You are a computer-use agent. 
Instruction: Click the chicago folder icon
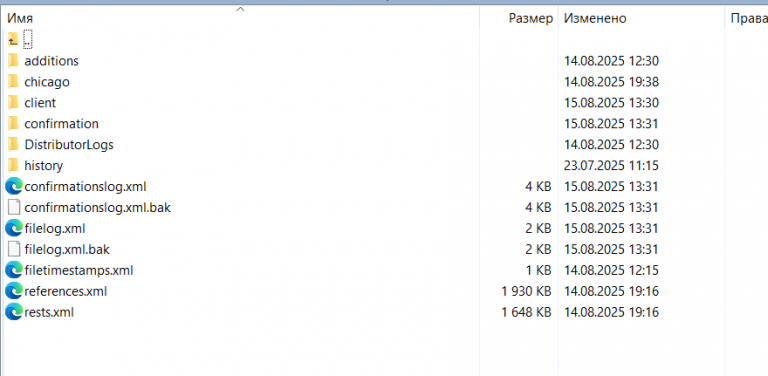tap(14, 82)
